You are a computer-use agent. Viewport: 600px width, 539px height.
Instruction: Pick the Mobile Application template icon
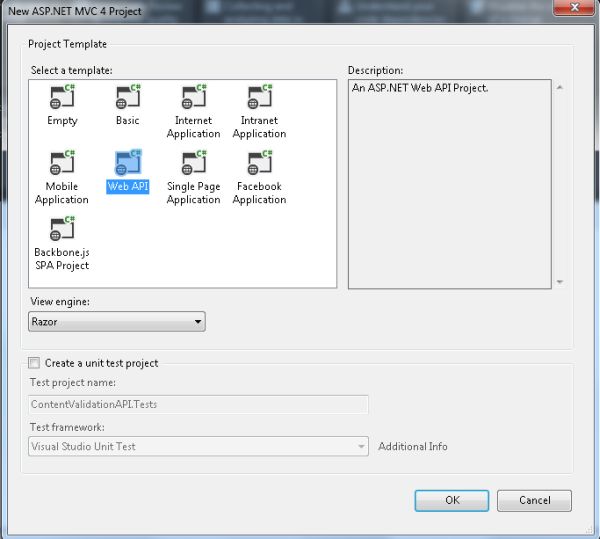(62, 163)
